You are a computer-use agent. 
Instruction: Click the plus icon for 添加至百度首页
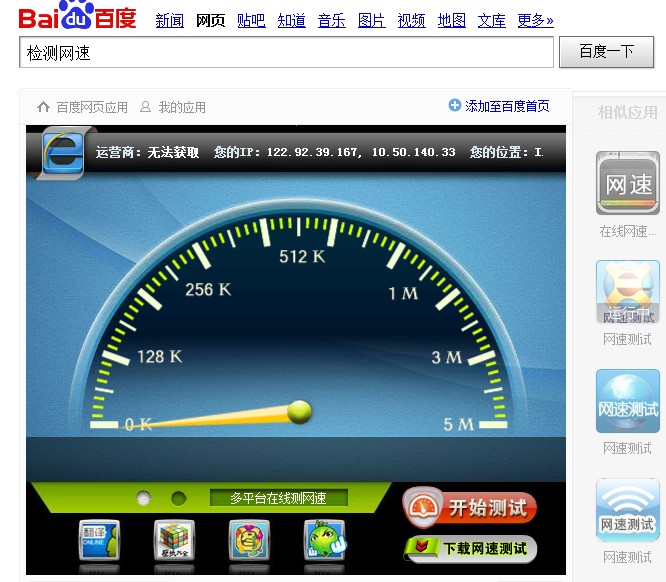pos(454,105)
